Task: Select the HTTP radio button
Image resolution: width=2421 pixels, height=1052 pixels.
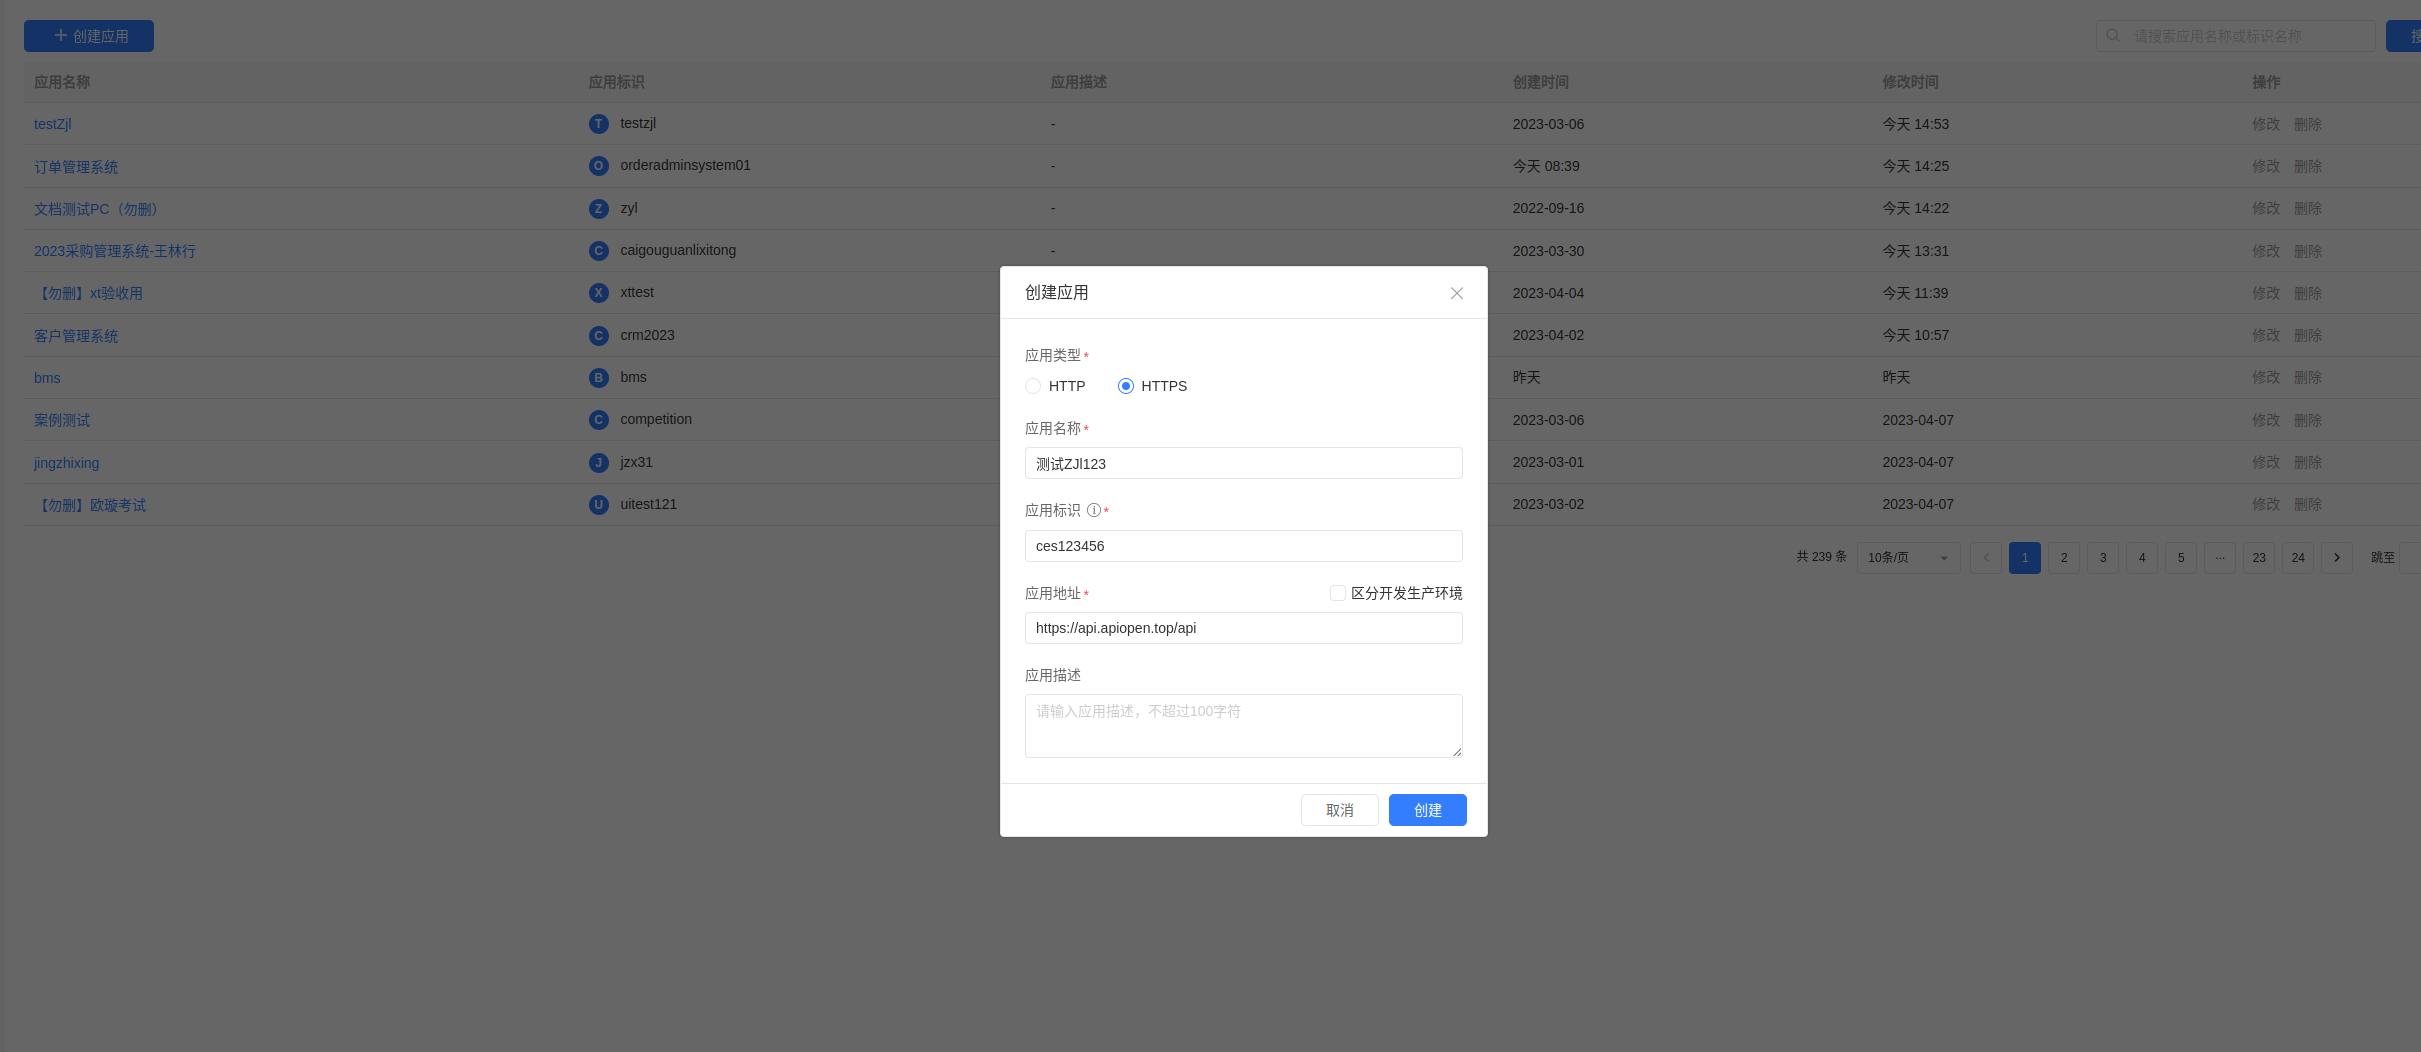Action: click(1033, 386)
